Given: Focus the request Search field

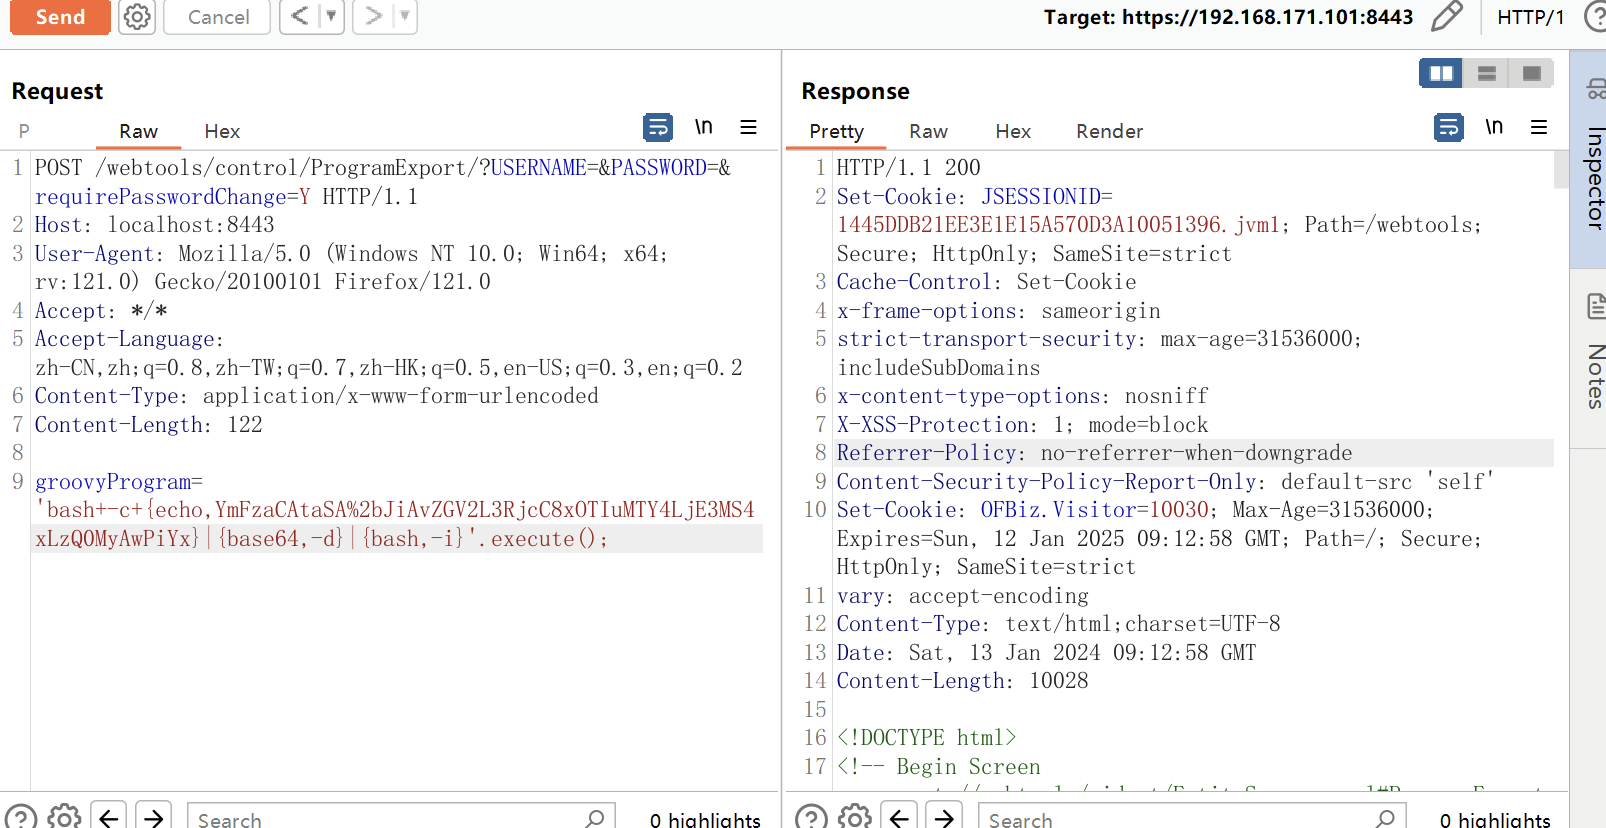Looking at the screenshot, I should pos(400,818).
